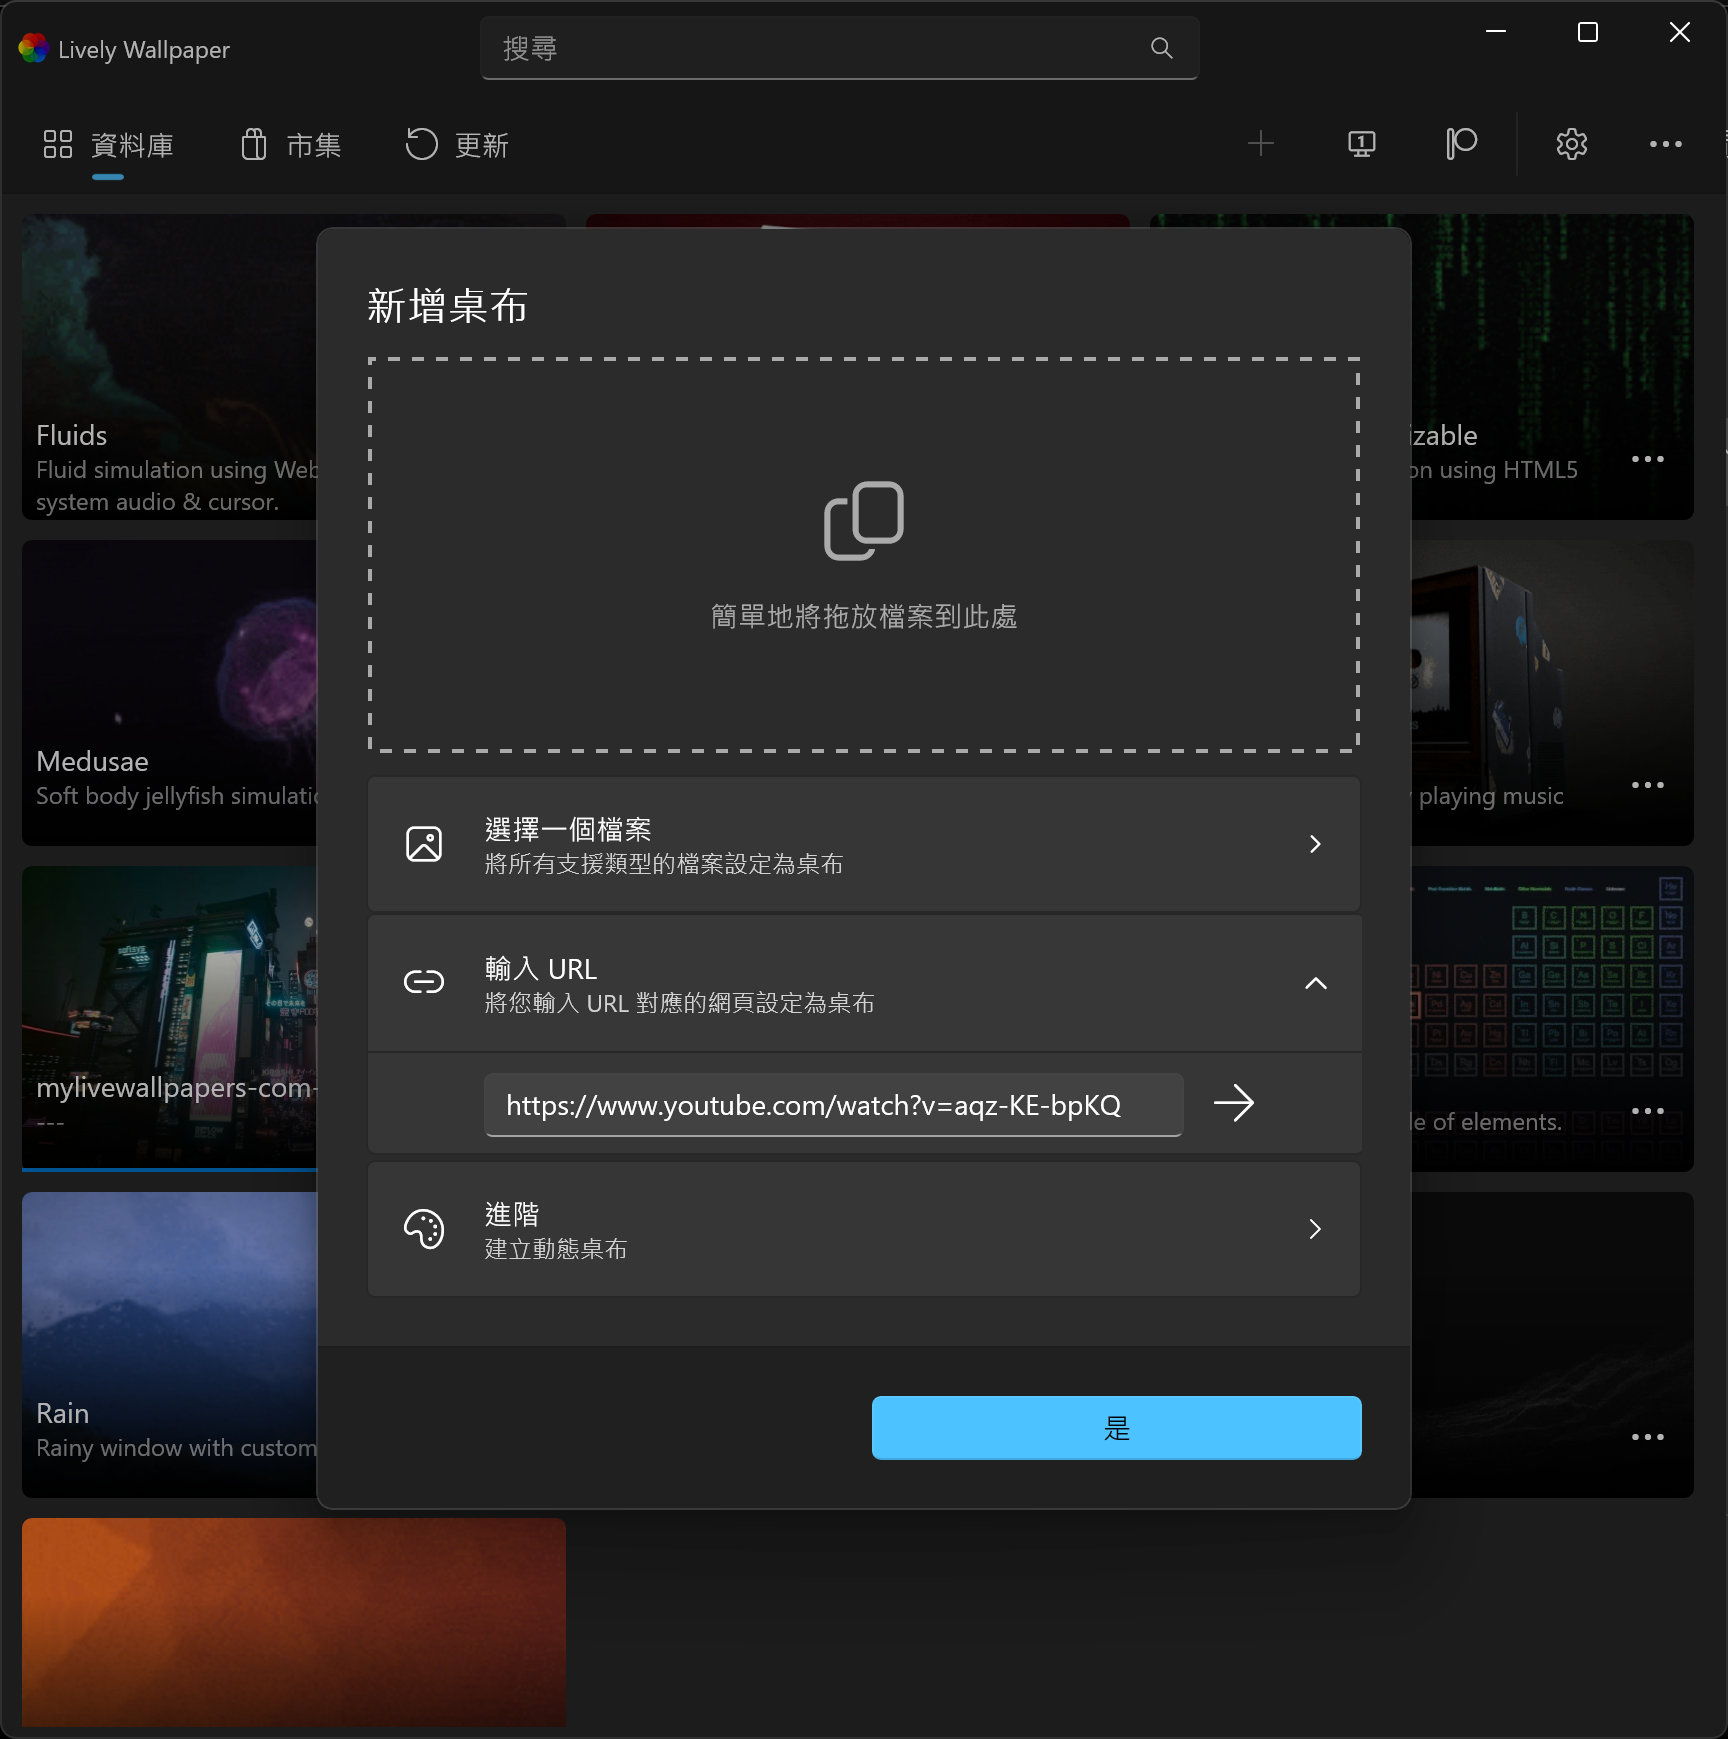The width and height of the screenshot is (1728, 1739).
Task: Click the YouTube URL text field
Action: pyautogui.click(x=834, y=1105)
